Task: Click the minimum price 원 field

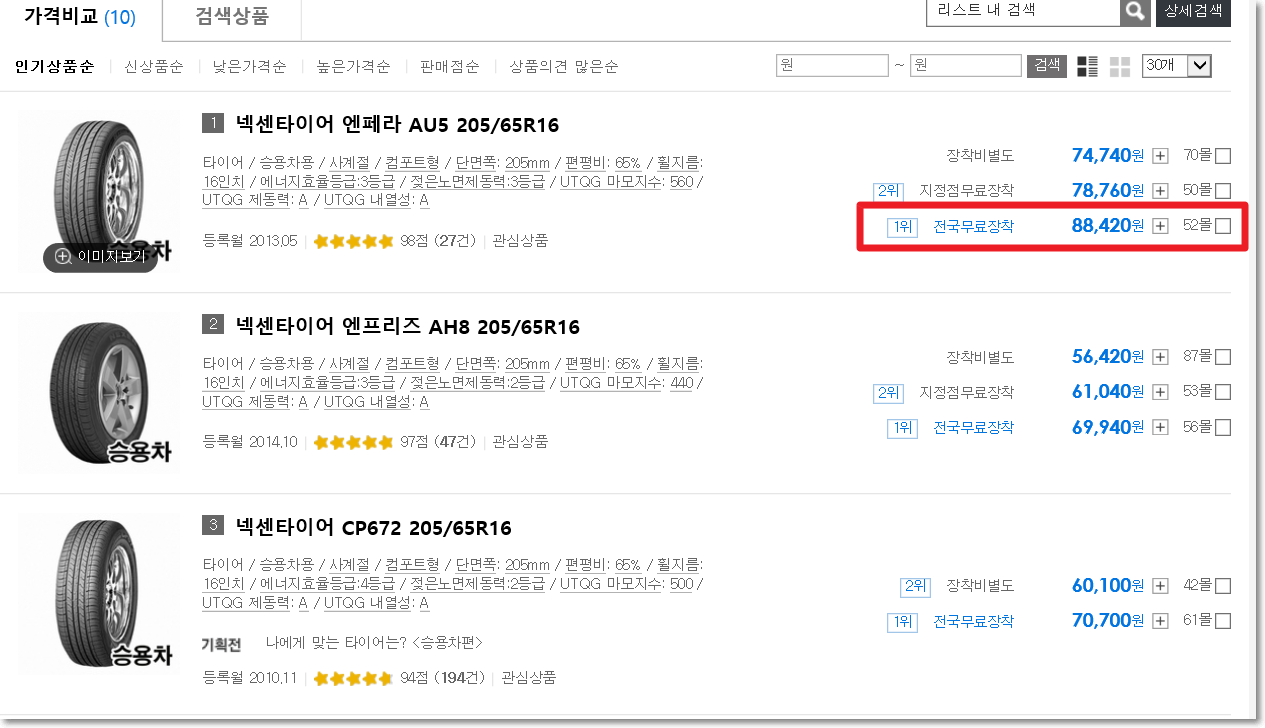Action: click(x=832, y=66)
